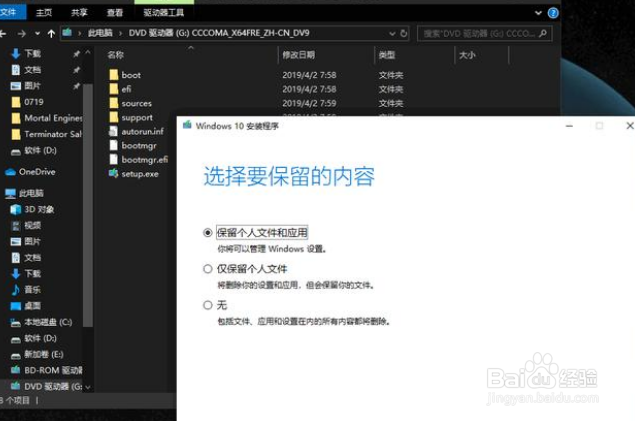Open the 查看 ribbon tab
This screenshot has height=421, width=635.
click(x=115, y=13)
